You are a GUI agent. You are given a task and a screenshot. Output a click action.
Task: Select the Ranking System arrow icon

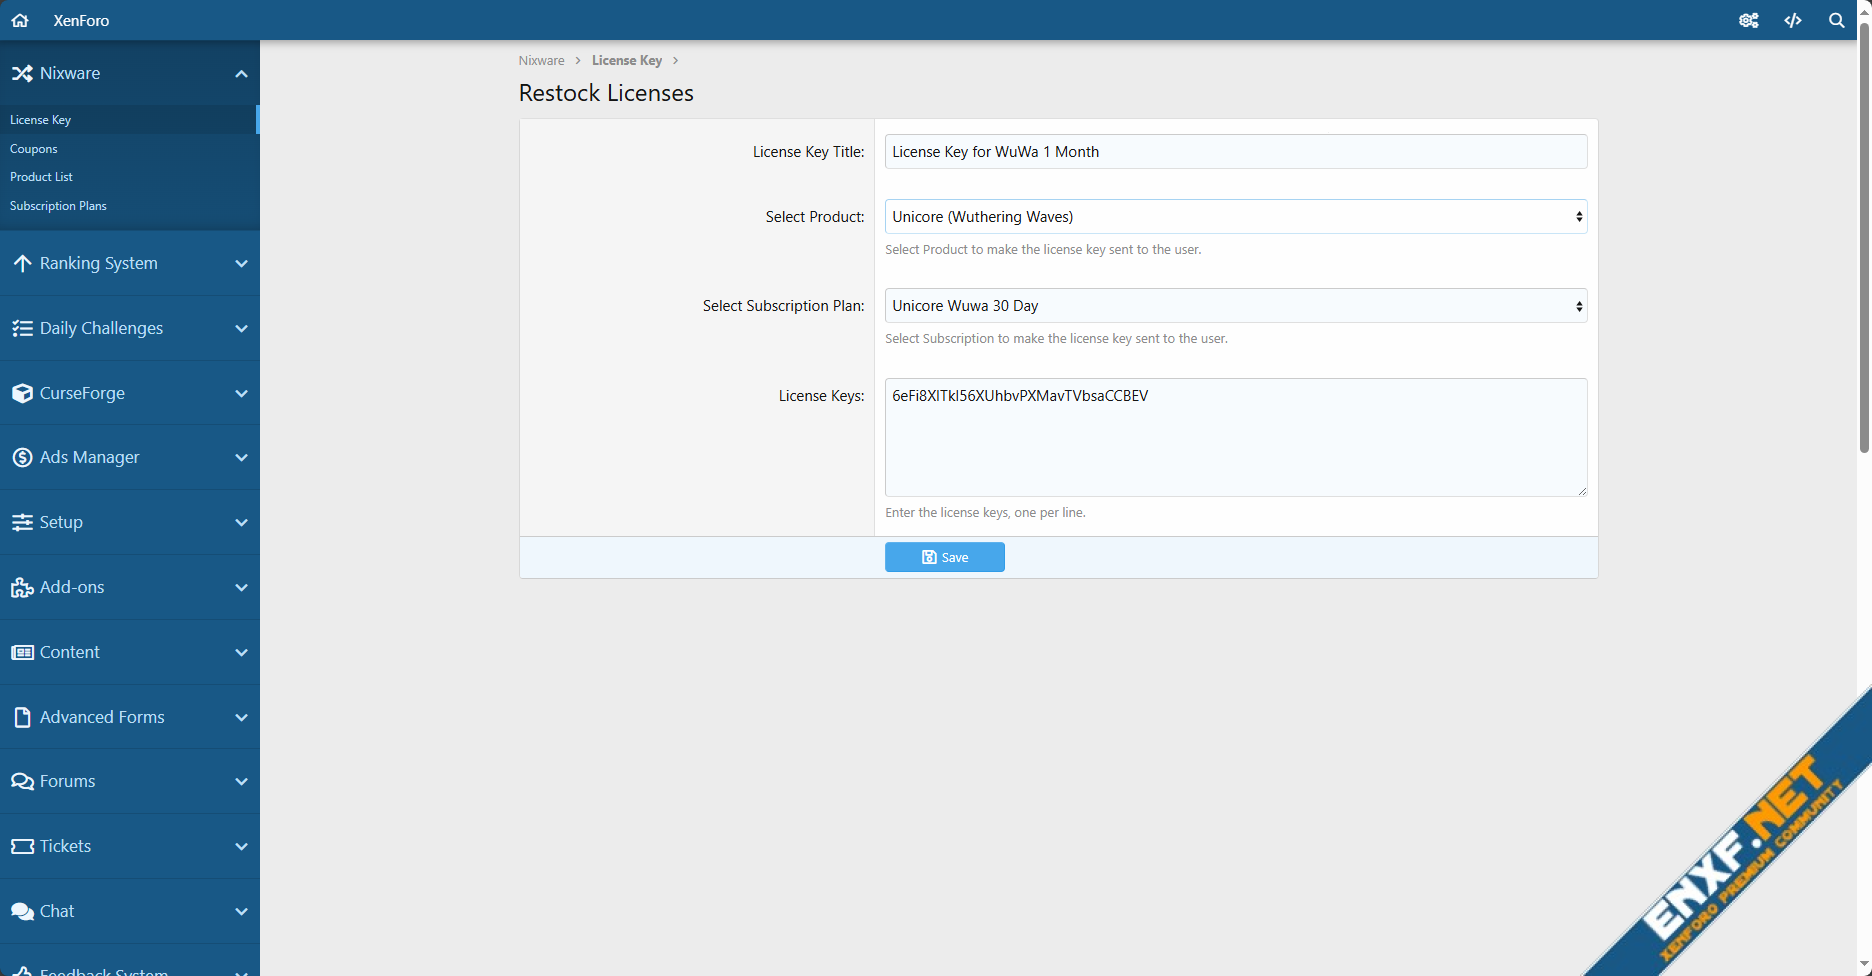click(x=22, y=263)
